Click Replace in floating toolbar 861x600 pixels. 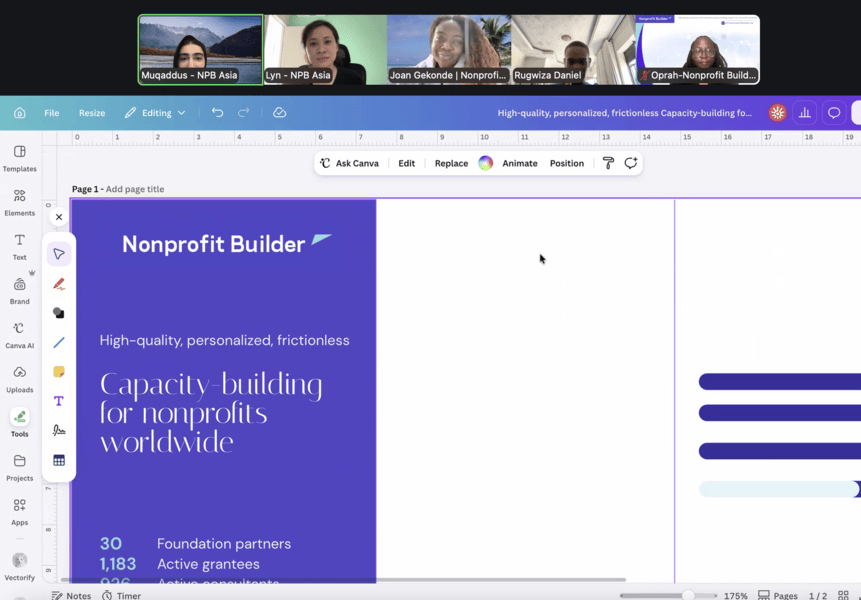(451, 163)
